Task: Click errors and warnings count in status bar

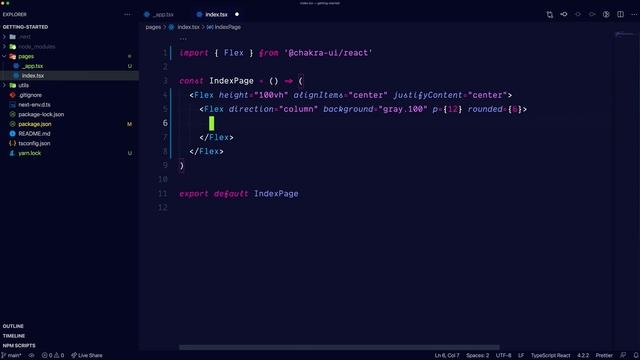Action: point(53,355)
